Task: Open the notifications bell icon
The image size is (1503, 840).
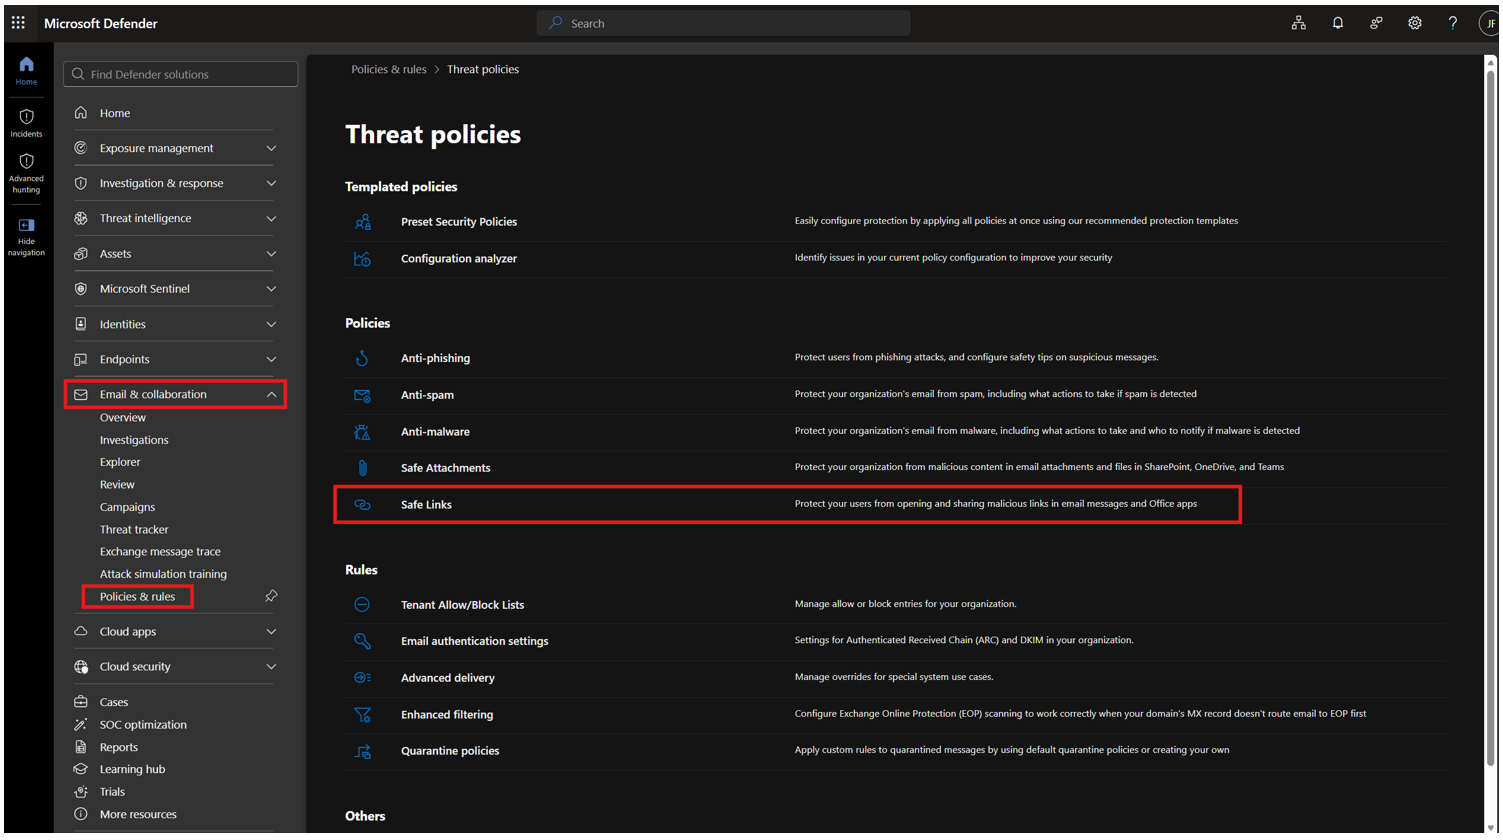Action: (x=1337, y=23)
